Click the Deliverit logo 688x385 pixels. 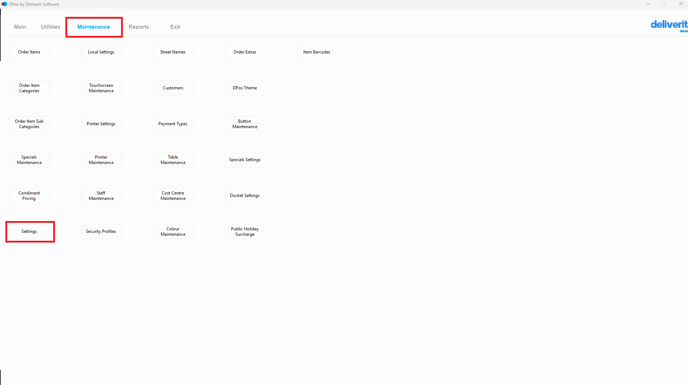click(669, 25)
